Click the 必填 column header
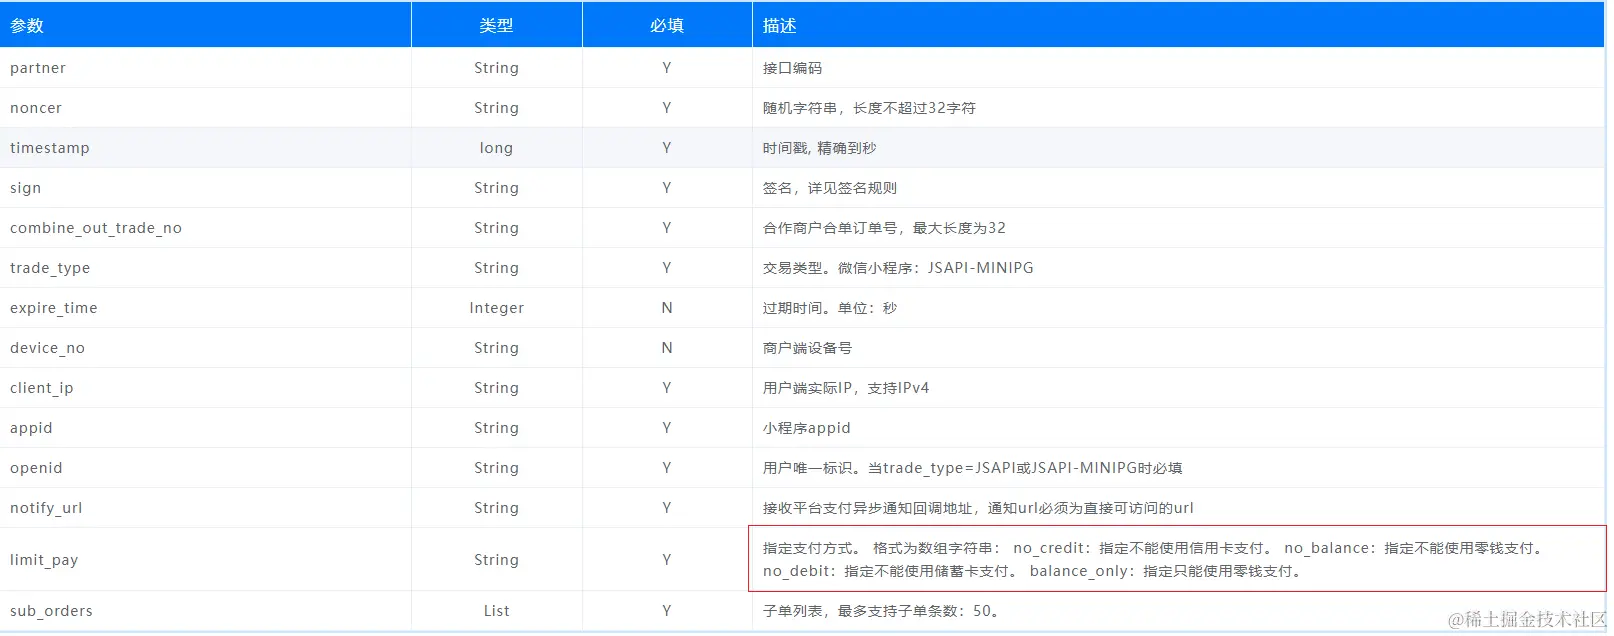1614x636 pixels. [x=667, y=26]
